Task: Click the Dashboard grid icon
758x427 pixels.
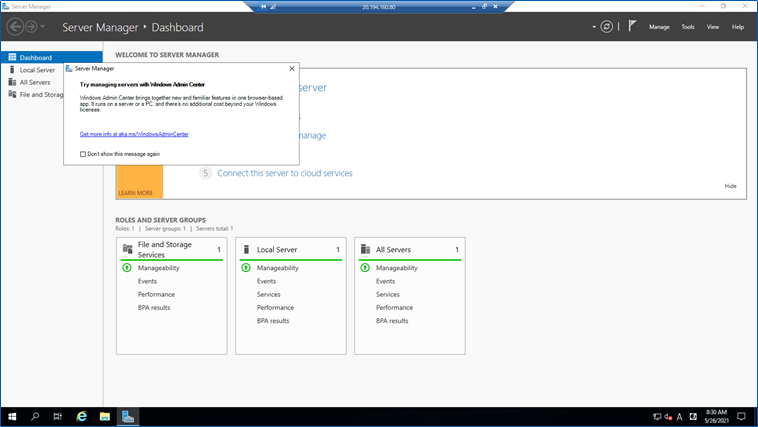Action: 12,57
